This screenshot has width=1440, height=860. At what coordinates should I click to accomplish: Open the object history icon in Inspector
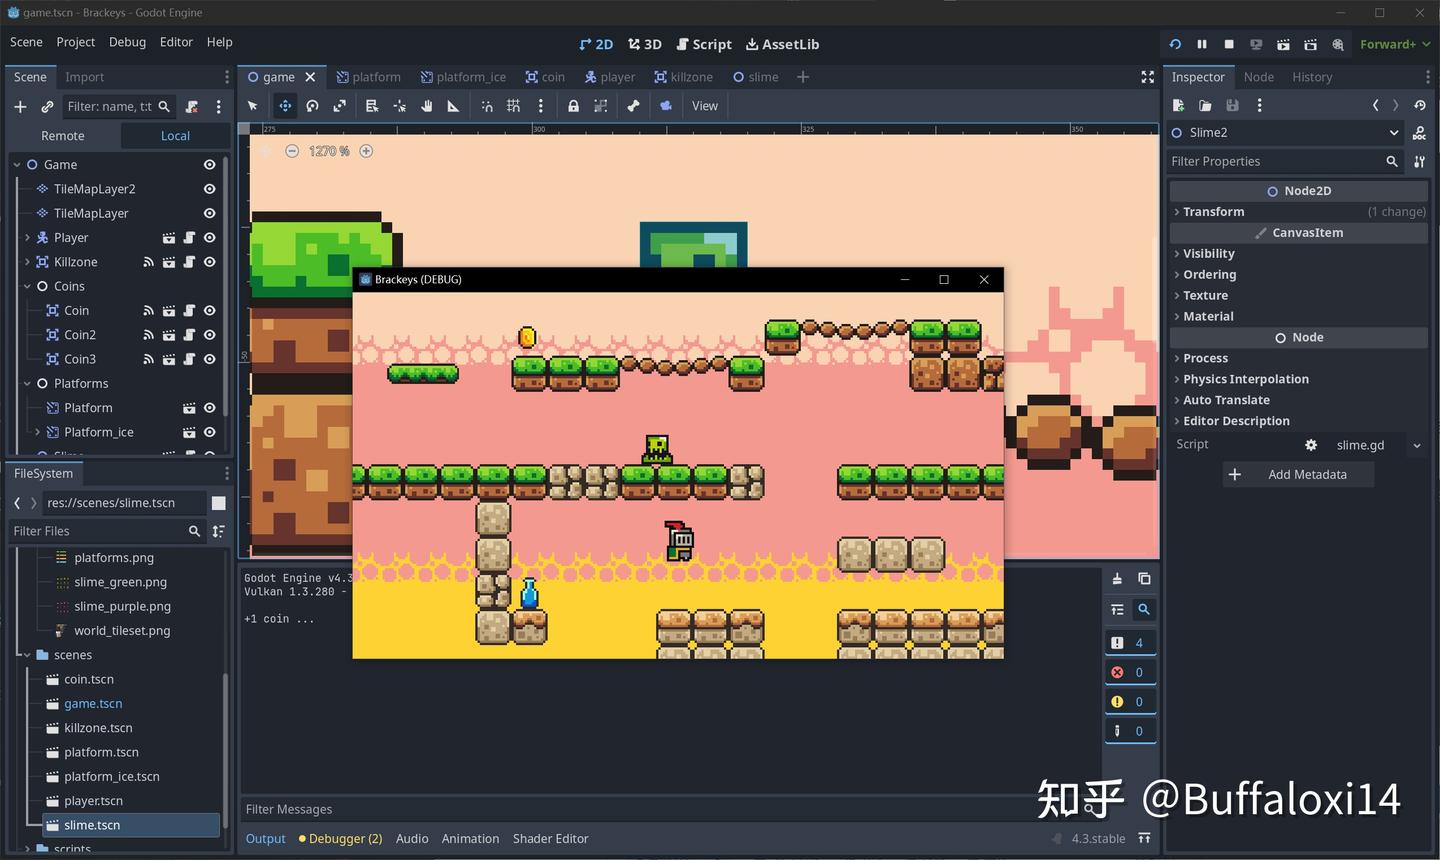tap(1420, 105)
